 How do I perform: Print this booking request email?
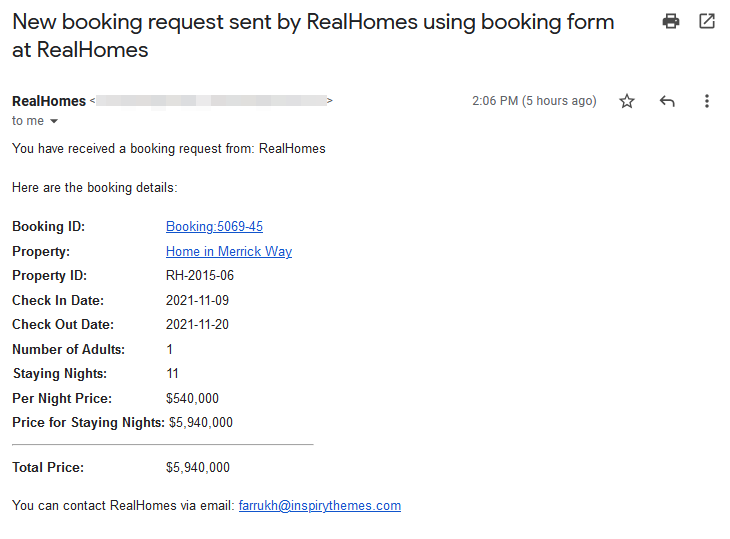[x=670, y=21]
